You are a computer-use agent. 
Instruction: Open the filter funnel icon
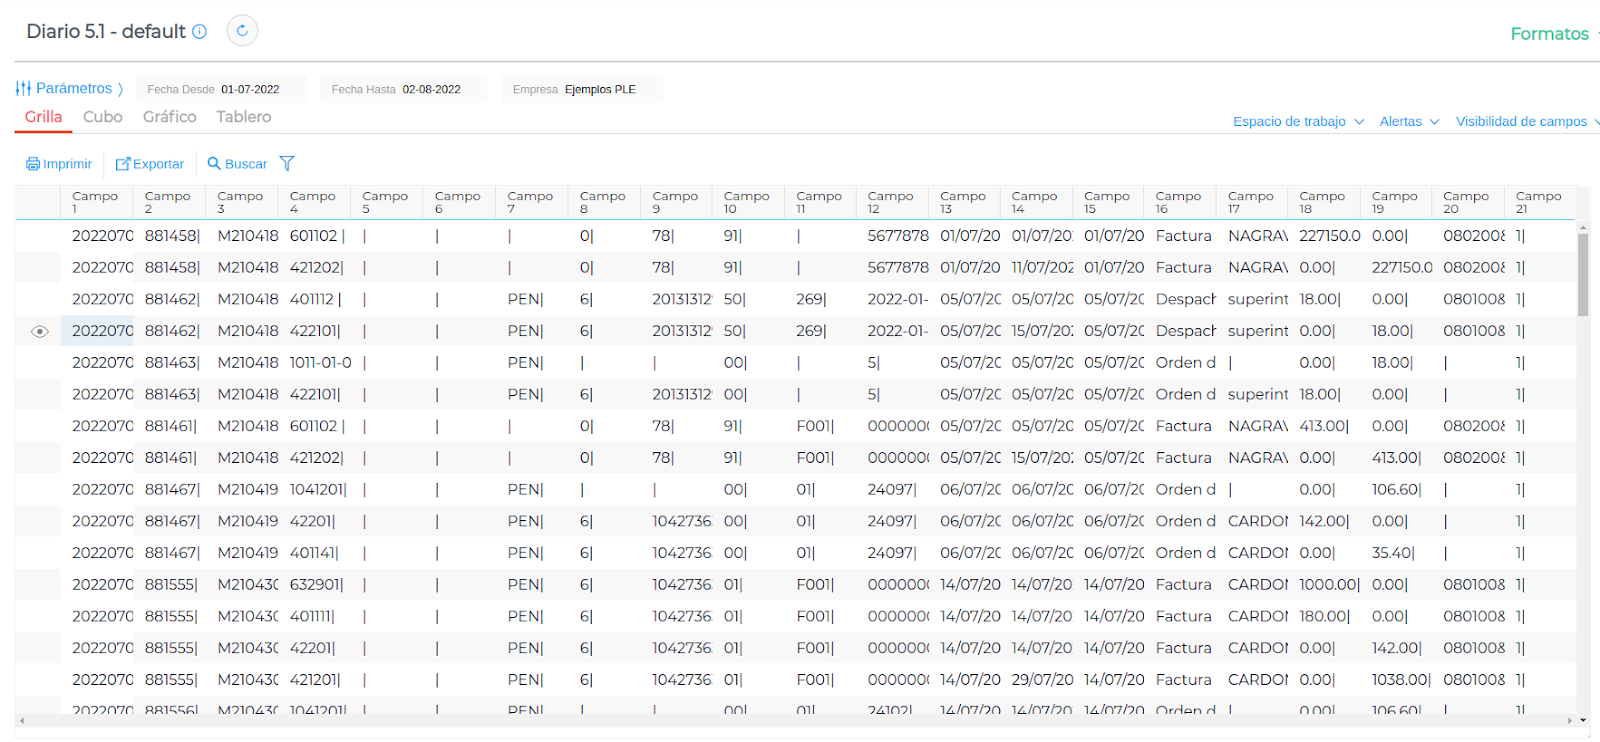click(287, 164)
